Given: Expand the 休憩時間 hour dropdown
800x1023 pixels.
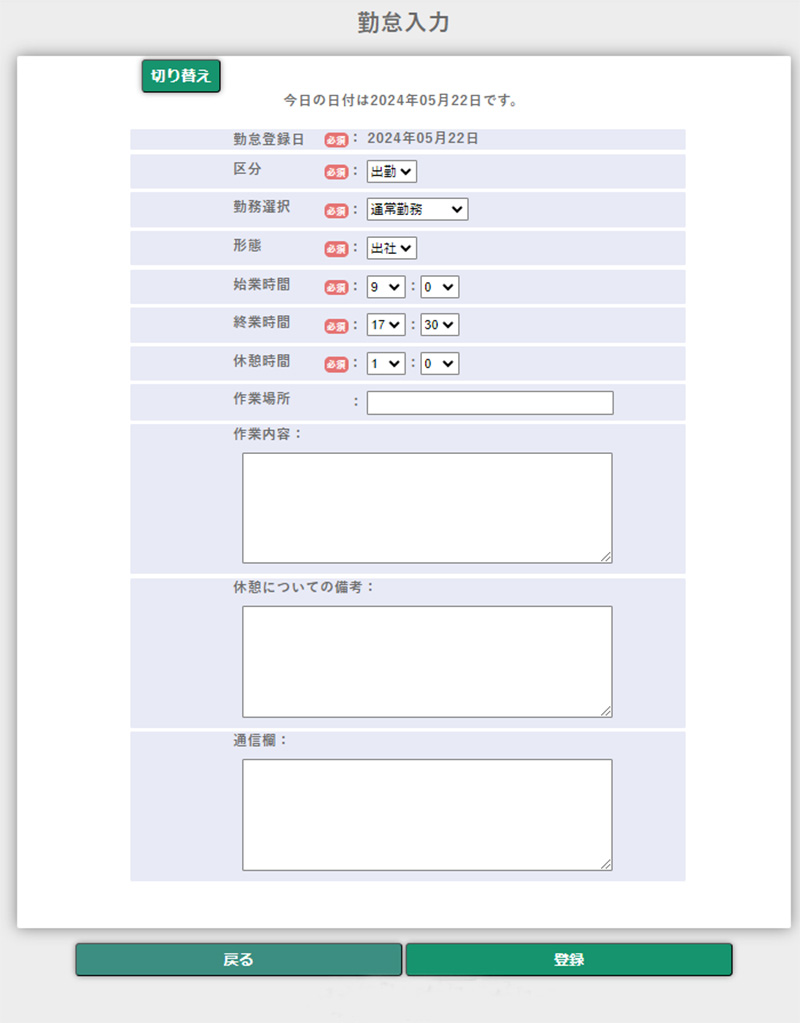Looking at the screenshot, I should pyautogui.click(x=386, y=364).
